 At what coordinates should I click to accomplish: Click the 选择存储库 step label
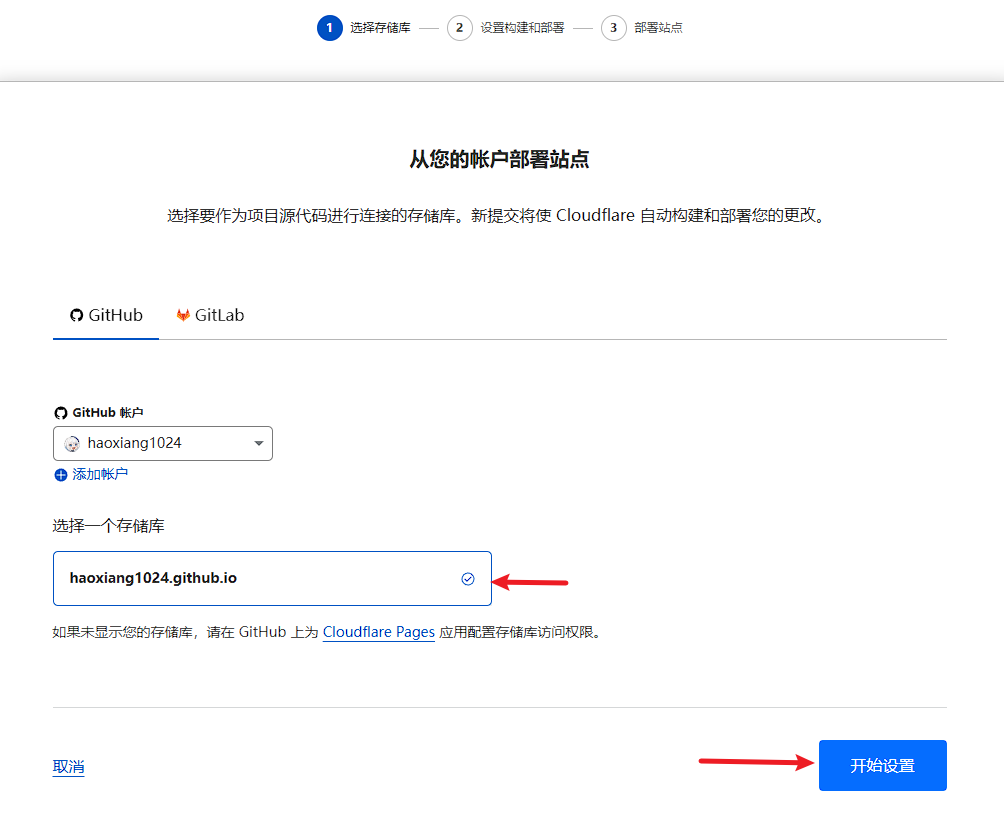click(x=380, y=28)
